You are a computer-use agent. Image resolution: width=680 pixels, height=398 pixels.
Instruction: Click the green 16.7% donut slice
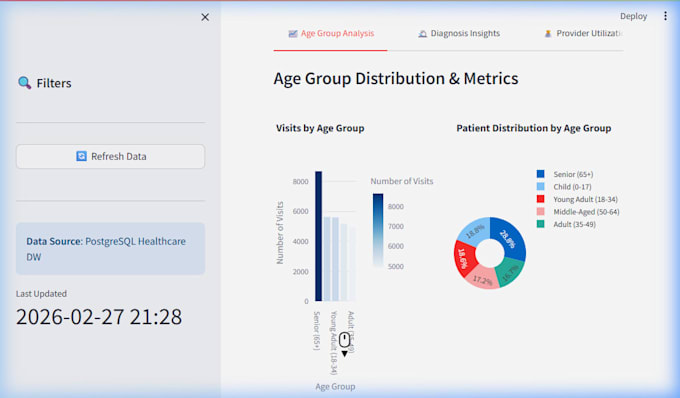pos(510,272)
